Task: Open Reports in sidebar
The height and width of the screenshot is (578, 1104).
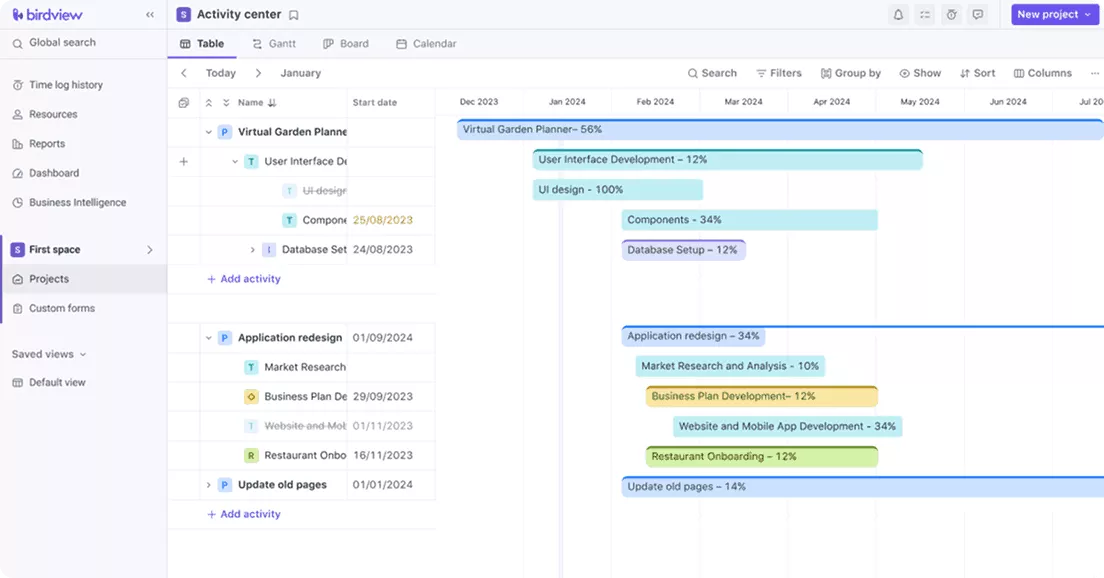Action: (39, 144)
